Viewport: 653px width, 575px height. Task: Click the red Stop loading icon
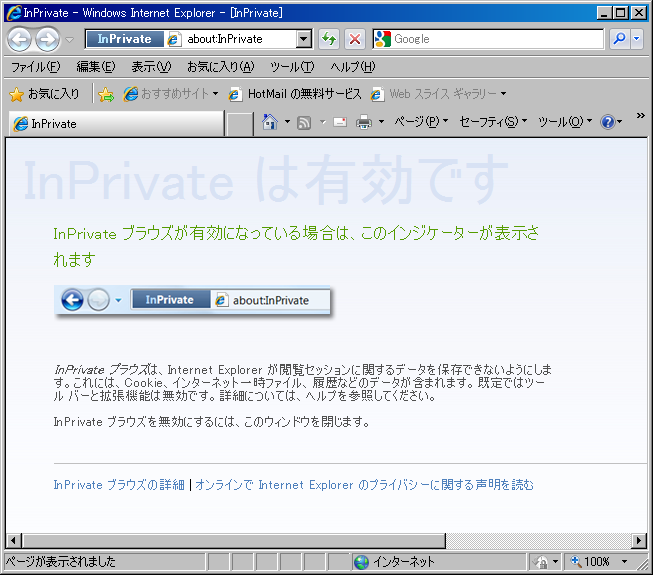coord(355,39)
